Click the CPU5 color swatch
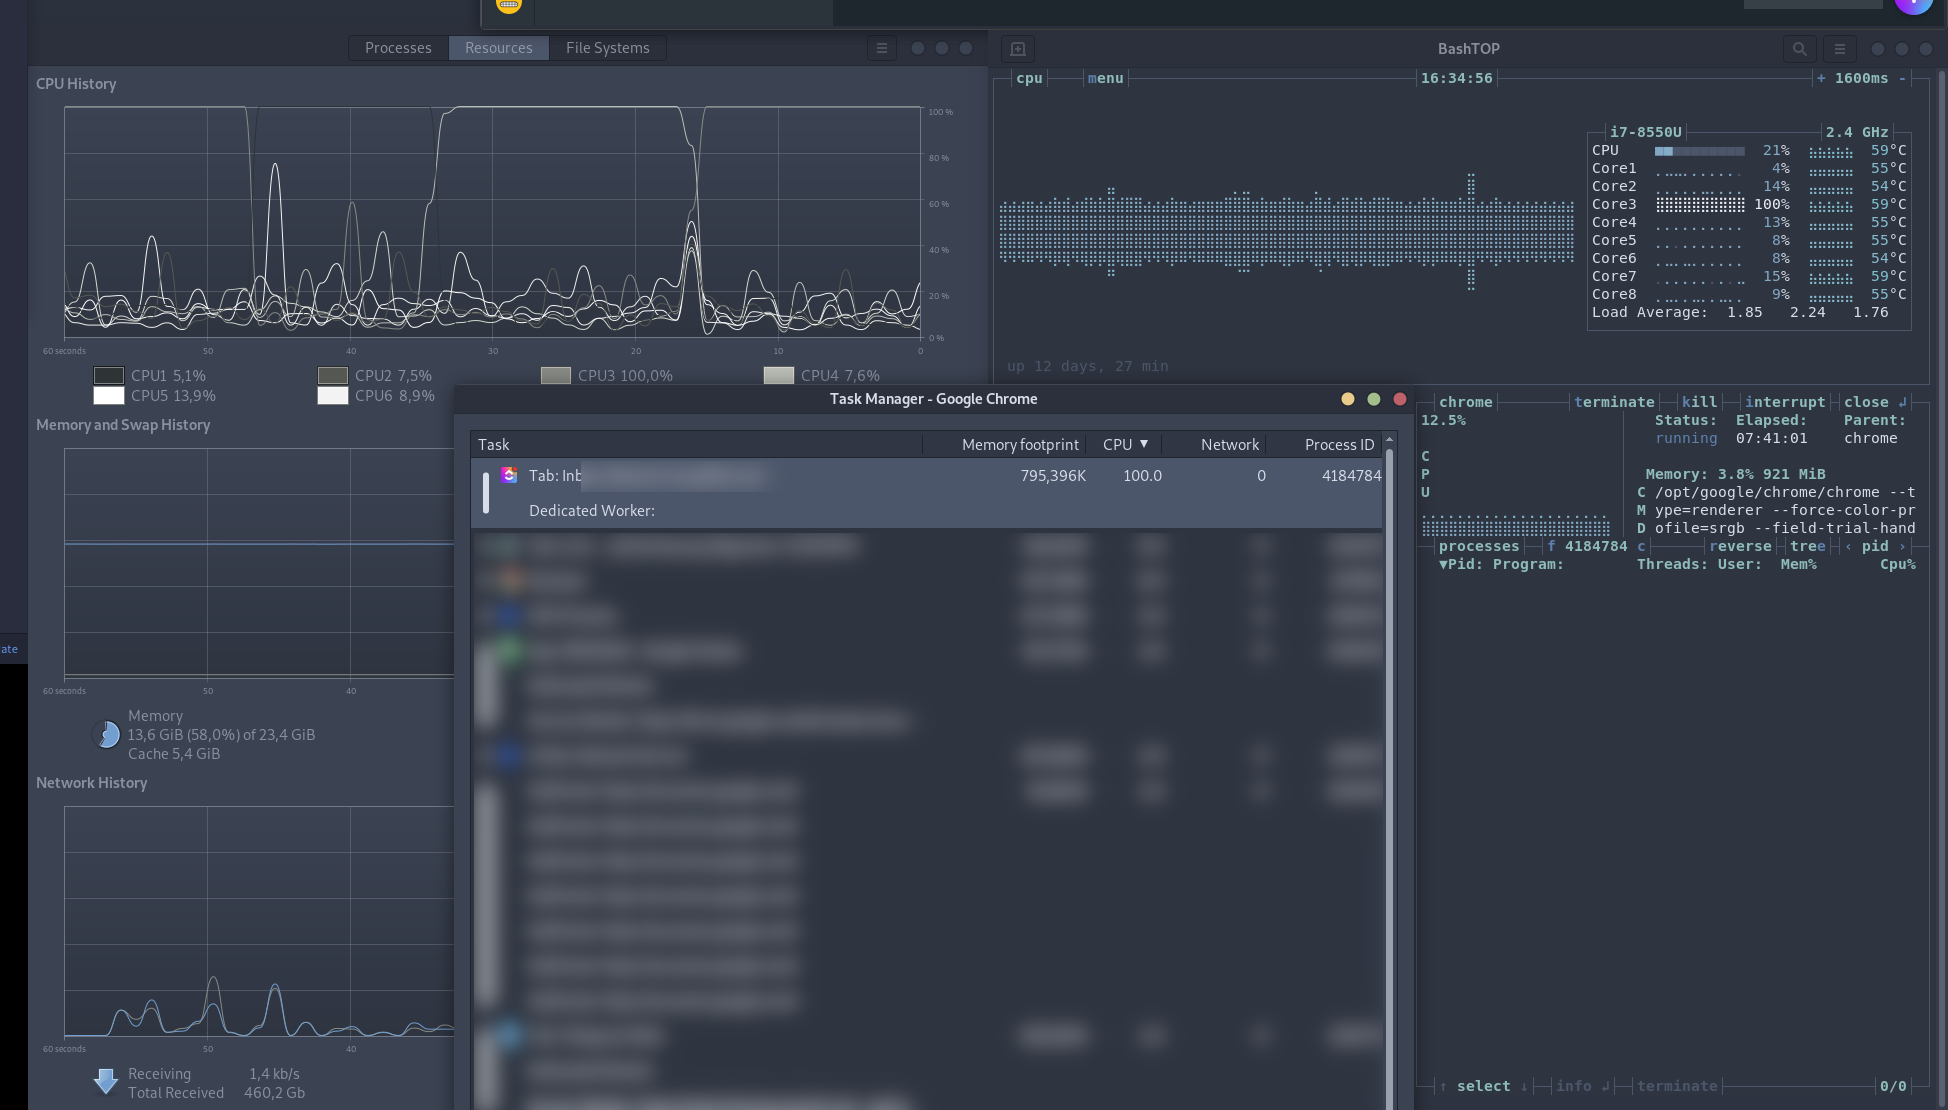Screen dimensions: 1948x1110 [x=108, y=395]
